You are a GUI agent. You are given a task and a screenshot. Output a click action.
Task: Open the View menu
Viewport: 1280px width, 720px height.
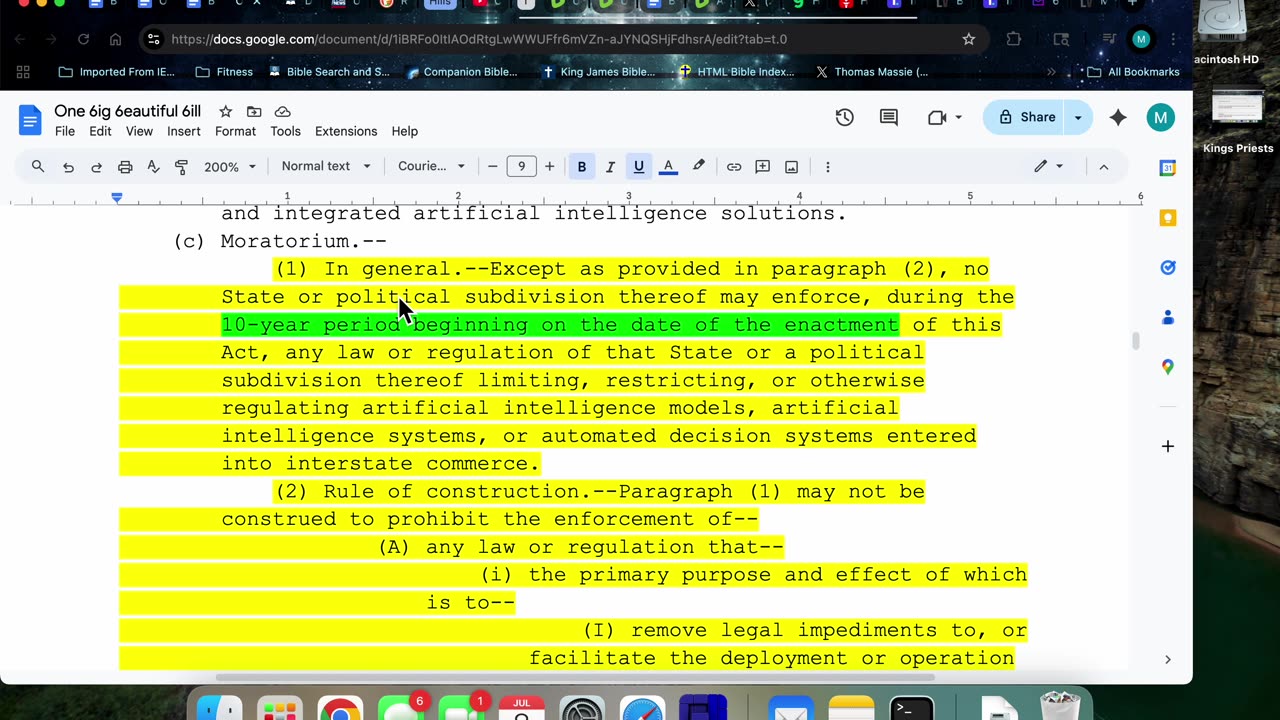click(x=139, y=131)
